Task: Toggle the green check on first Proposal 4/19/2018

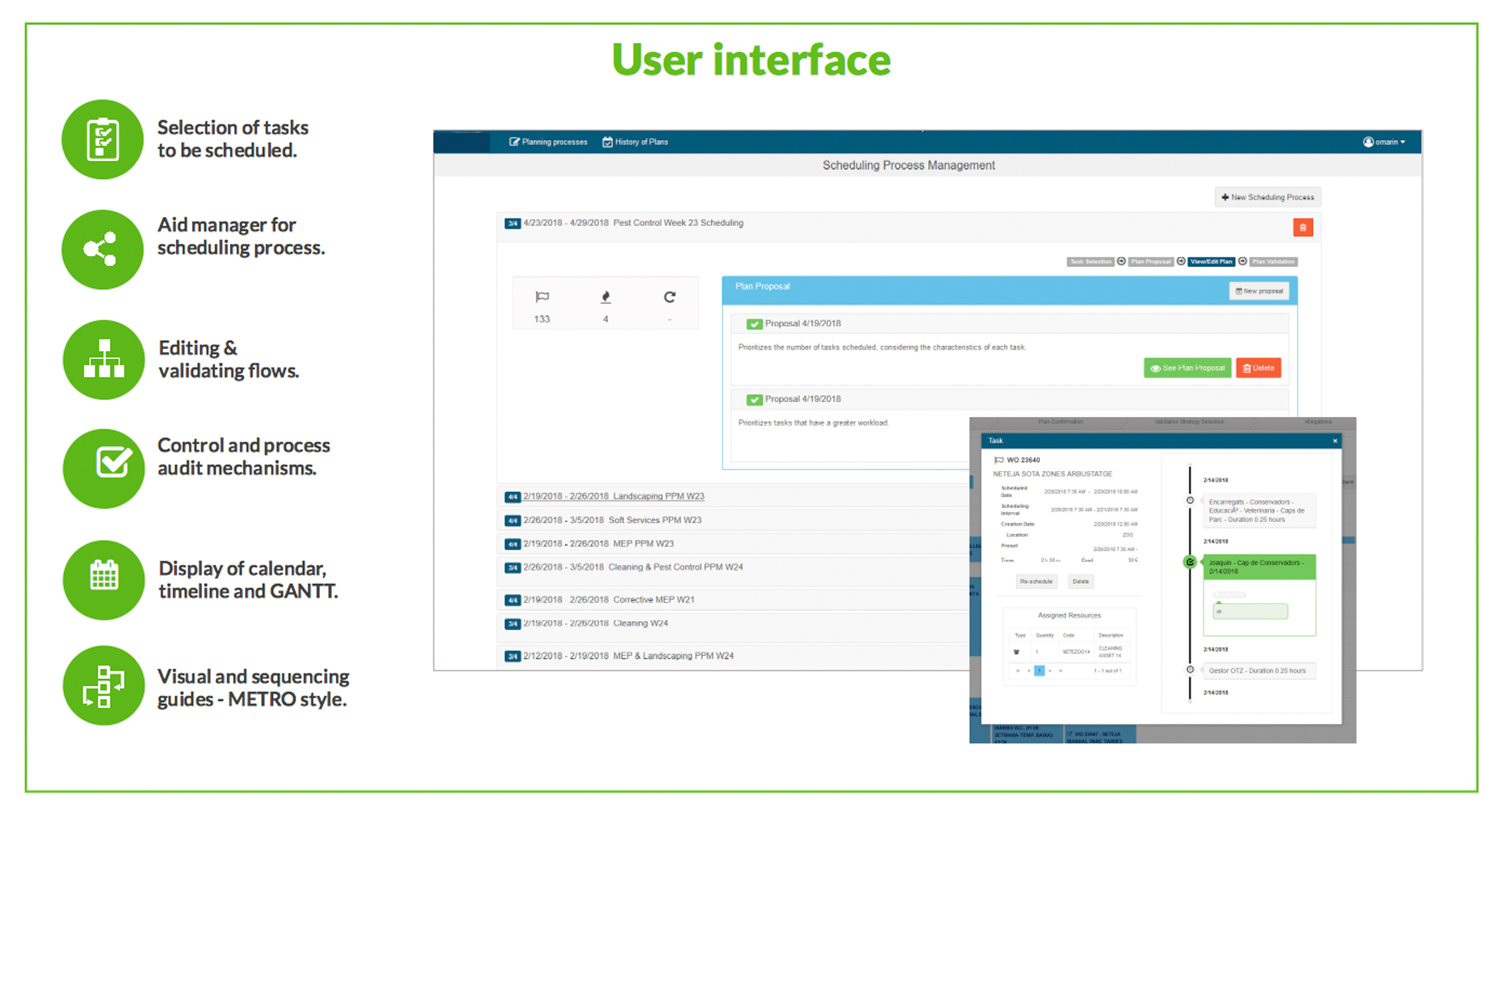Action: coord(755,324)
